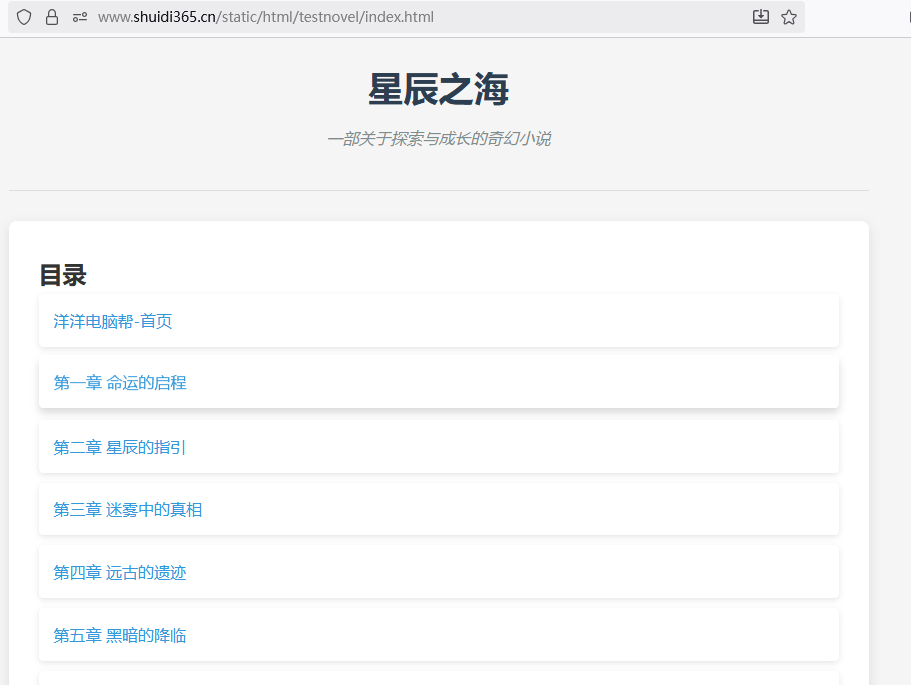
Task: Click the horizontal divider below the subtitle
Action: pos(438,190)
